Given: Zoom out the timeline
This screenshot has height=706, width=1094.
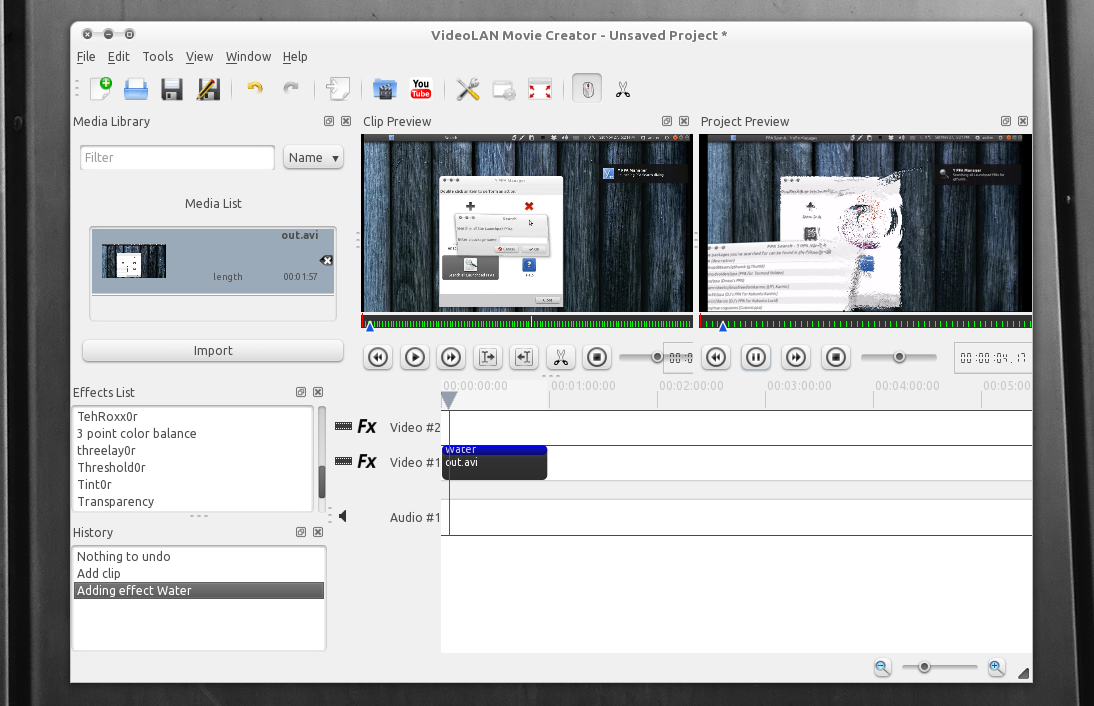Looking at the screenshot, I should (x=883, y=668).
